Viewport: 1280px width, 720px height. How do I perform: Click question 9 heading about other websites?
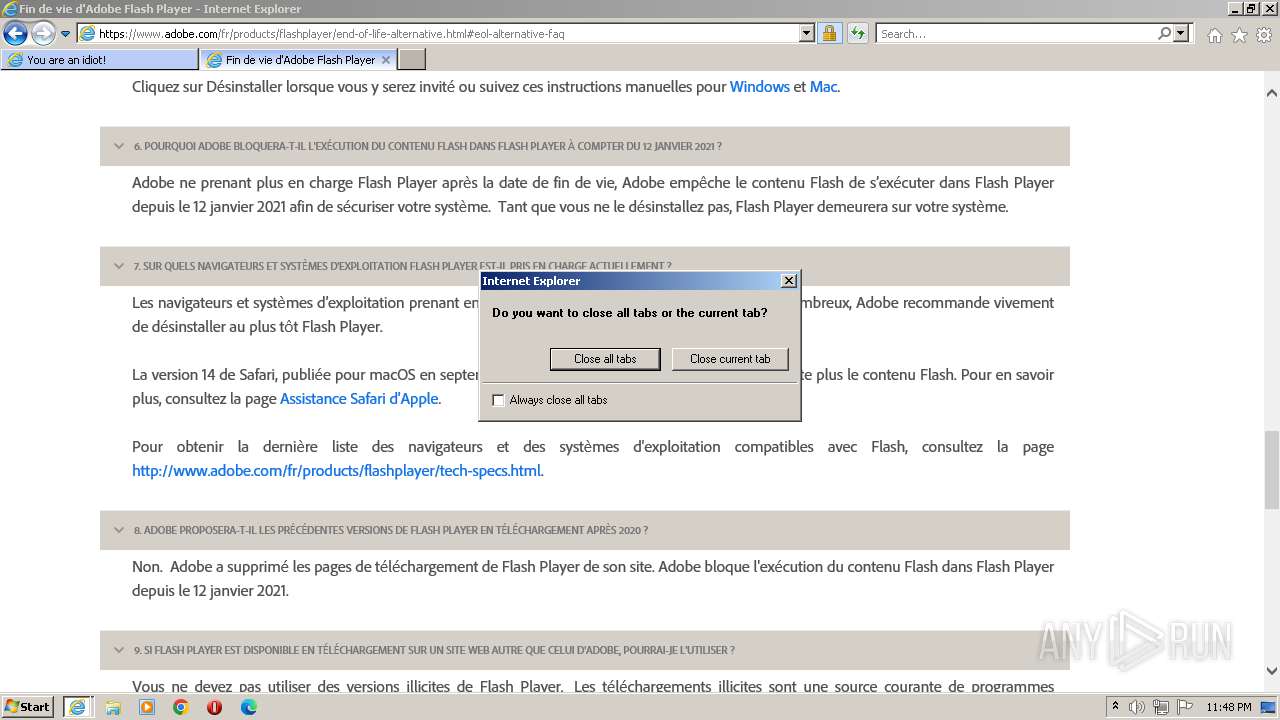click(x=434, y=650)
